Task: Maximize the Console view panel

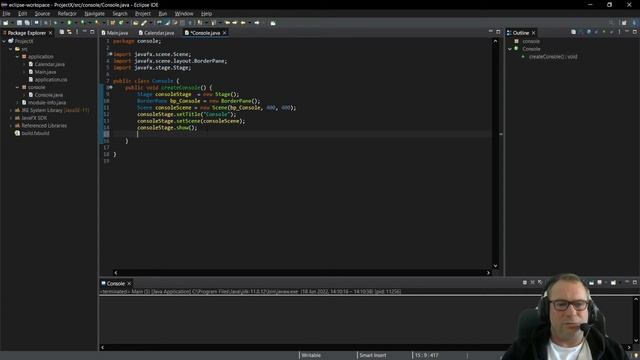Action: (x=635, y=282)
